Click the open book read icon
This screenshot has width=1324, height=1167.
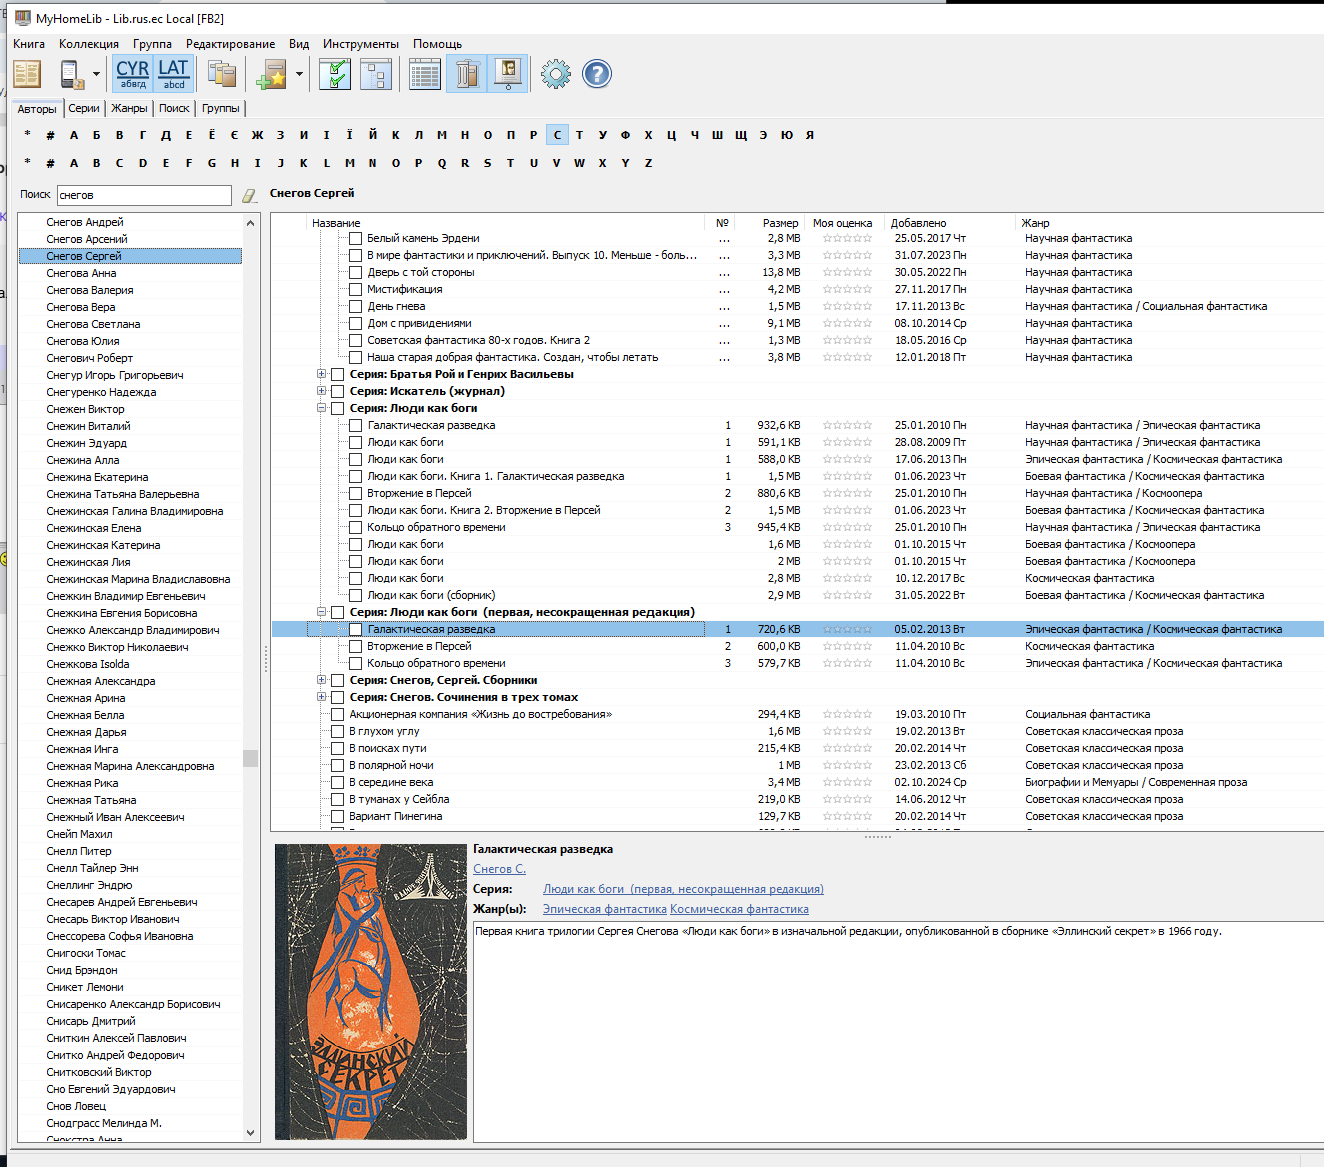(x=27, y=74)
